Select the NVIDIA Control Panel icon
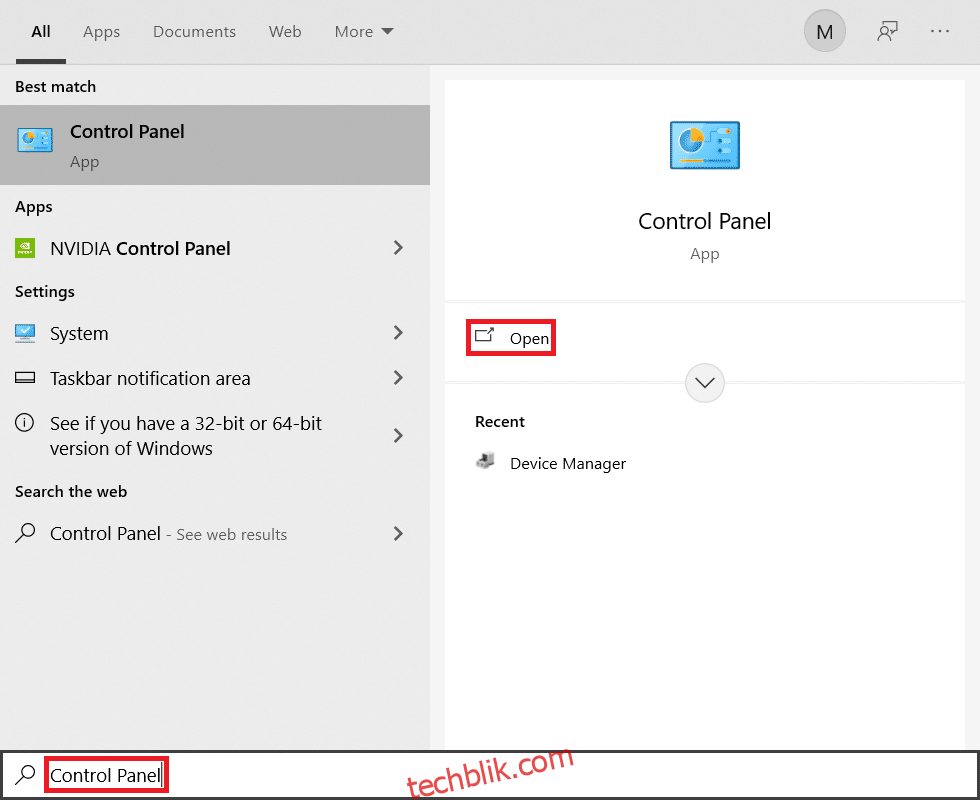980x800 pixels. click(x=25, y=248)
